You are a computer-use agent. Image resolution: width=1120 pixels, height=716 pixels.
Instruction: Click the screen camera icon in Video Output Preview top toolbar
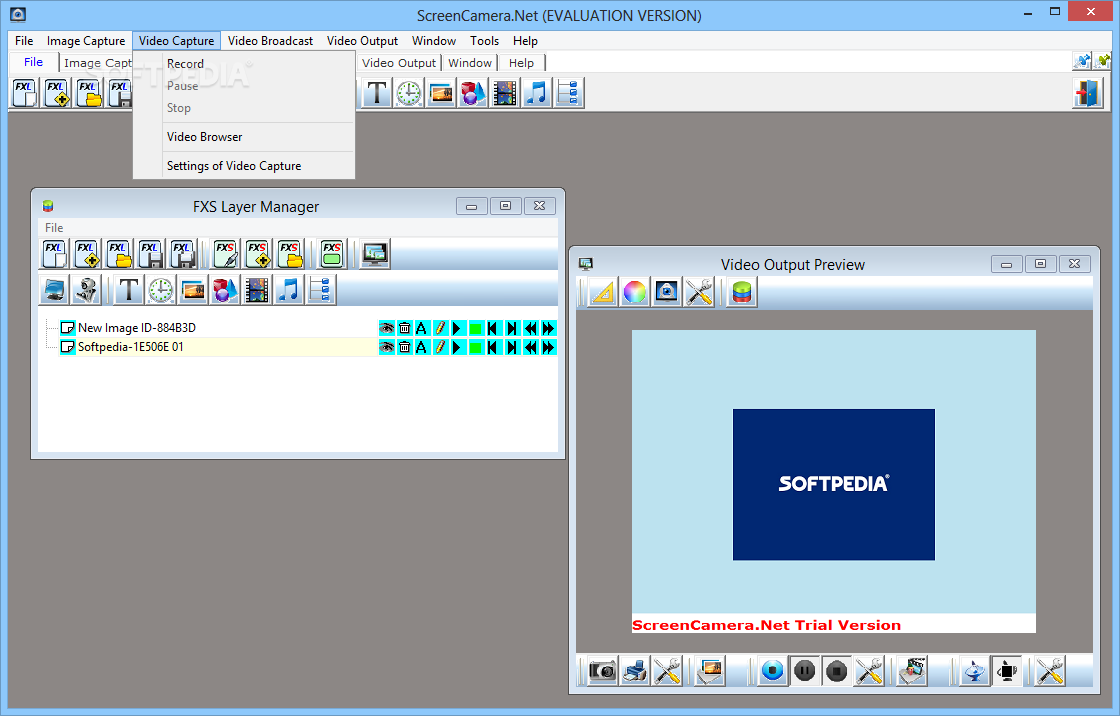pyautogui.click(x=666, y=292)
